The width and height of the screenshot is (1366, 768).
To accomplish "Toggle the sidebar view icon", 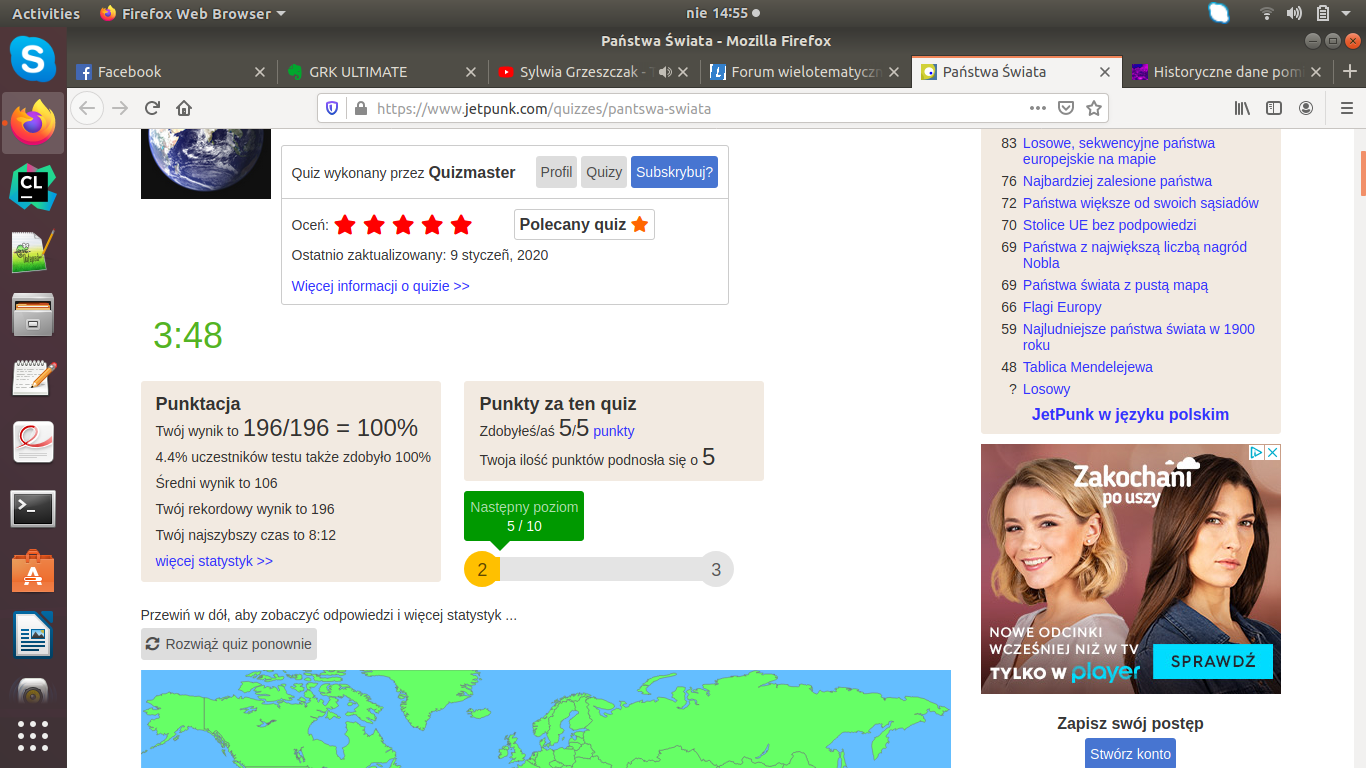I will [x=1274, y=108].
